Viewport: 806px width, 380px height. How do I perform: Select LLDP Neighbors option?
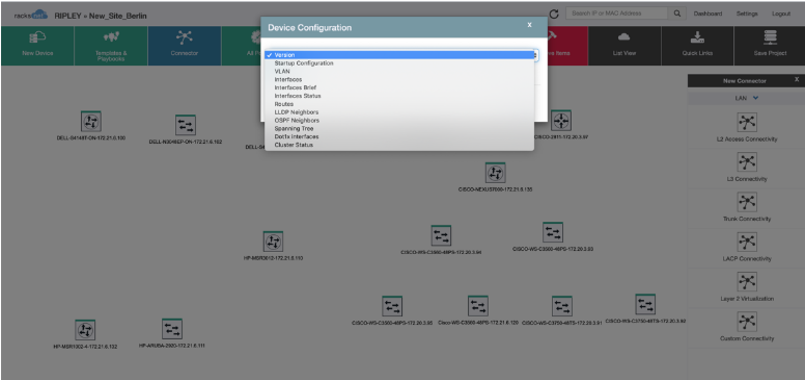399,112
